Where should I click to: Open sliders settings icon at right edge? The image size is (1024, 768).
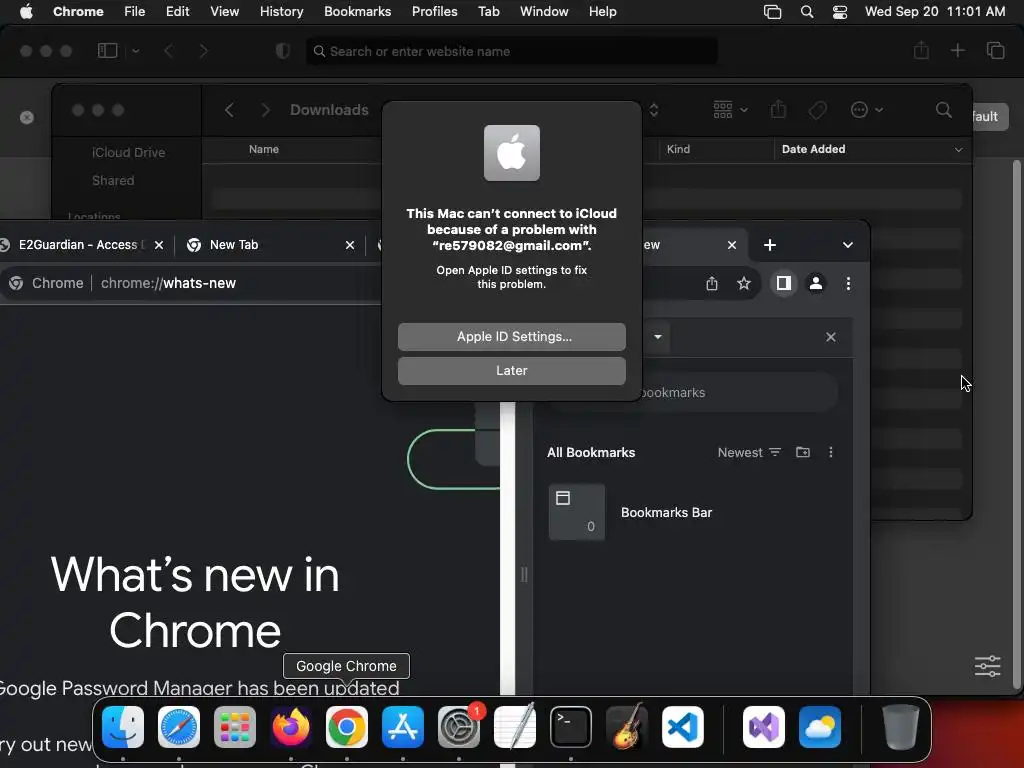pyautogui.click(x=987, y=666)
